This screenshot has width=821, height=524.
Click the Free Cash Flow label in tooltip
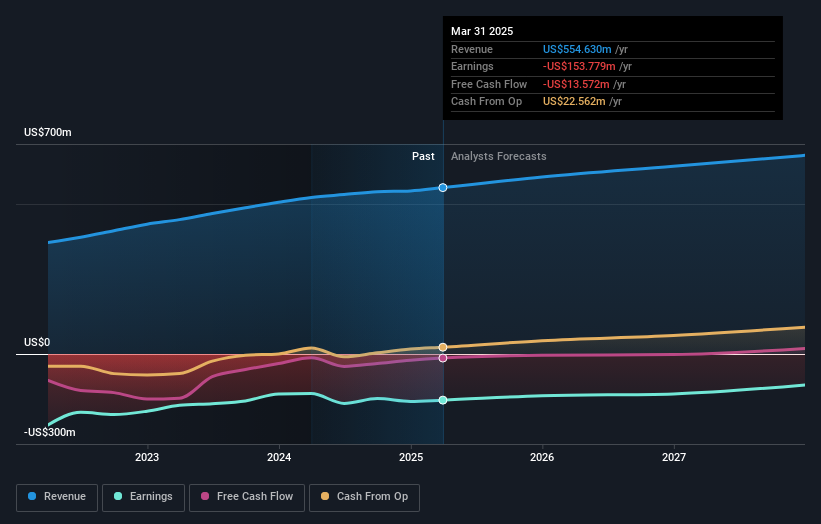pos(489,84)
